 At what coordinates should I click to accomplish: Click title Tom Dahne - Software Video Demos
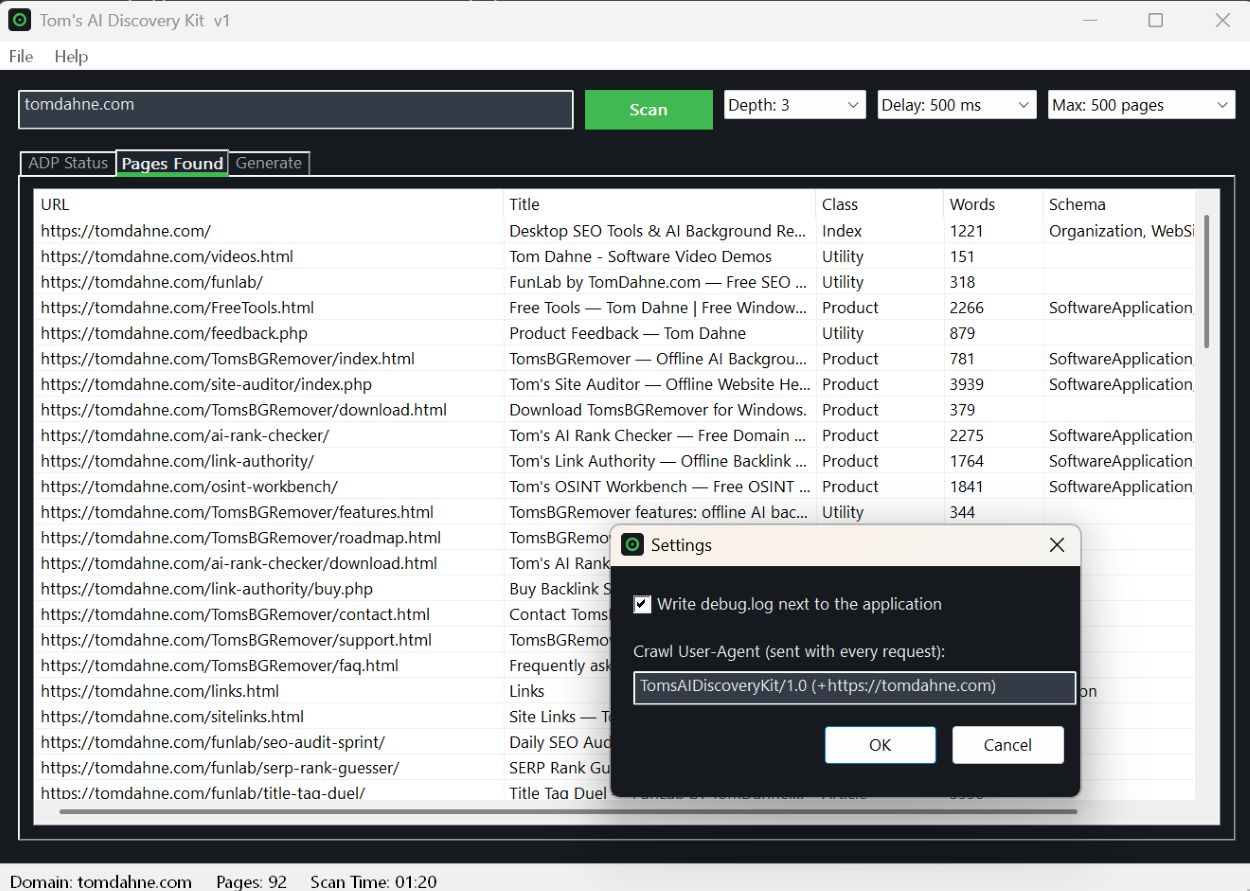(x=641, y=257)
